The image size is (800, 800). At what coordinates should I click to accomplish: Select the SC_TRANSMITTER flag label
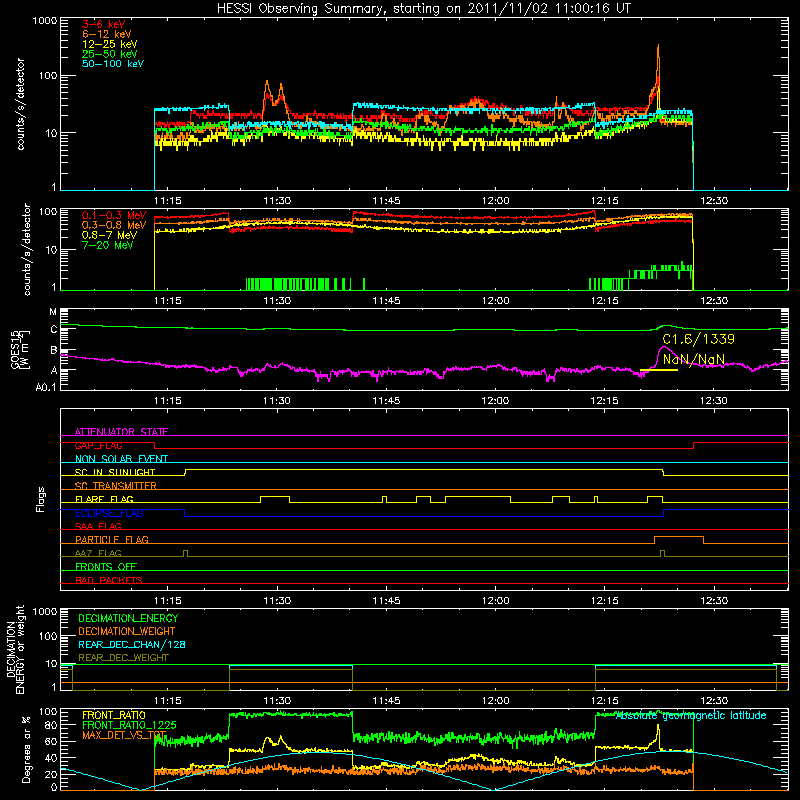point(116,485)
